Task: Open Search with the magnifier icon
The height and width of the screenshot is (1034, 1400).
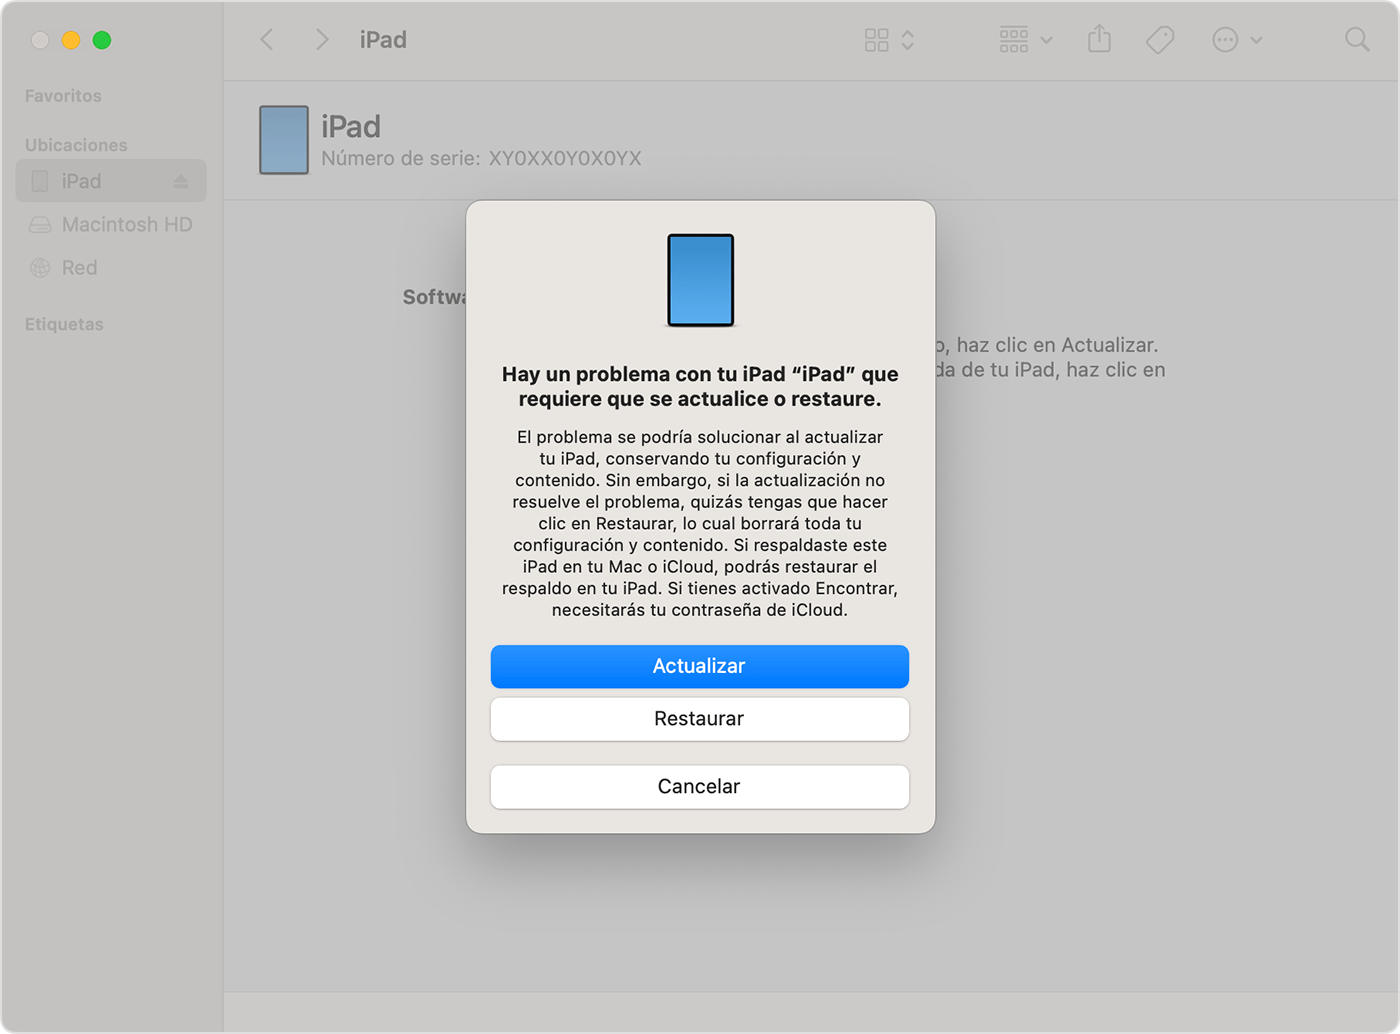Action: coord(1357,39)
